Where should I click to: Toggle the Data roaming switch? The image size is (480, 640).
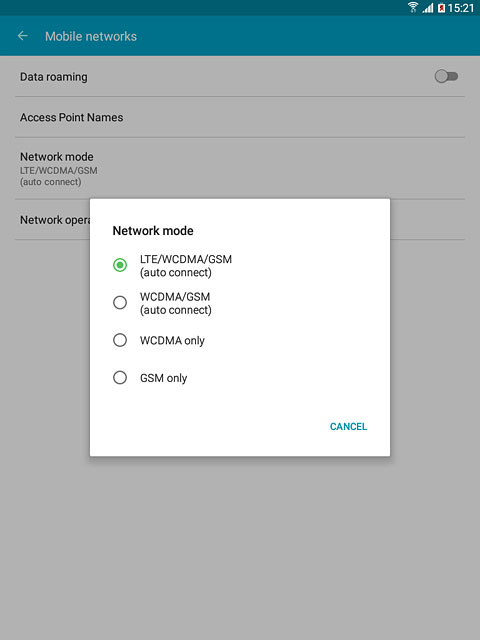[x=446, y=76]
